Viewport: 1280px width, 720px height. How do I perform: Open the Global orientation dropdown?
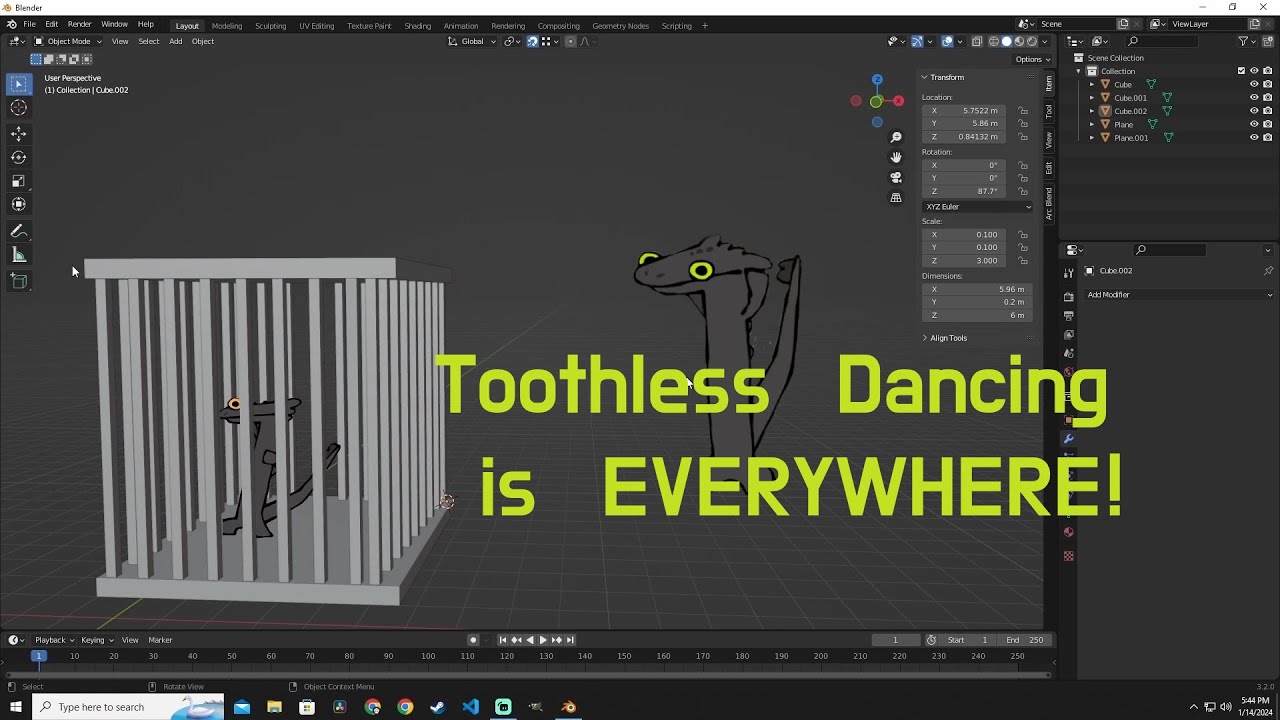point(471,41)
